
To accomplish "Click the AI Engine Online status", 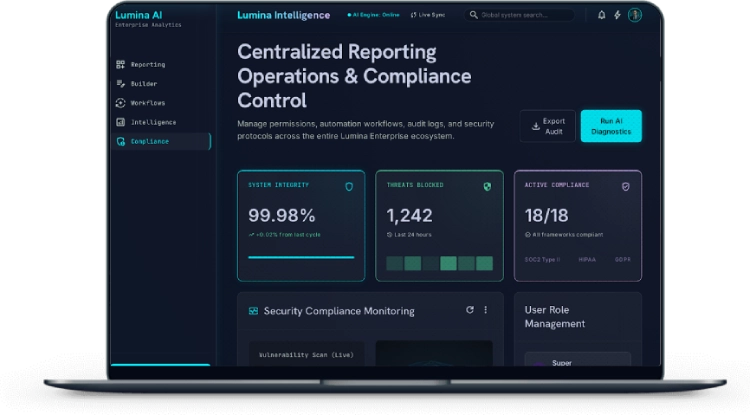I will pos(373,15).
